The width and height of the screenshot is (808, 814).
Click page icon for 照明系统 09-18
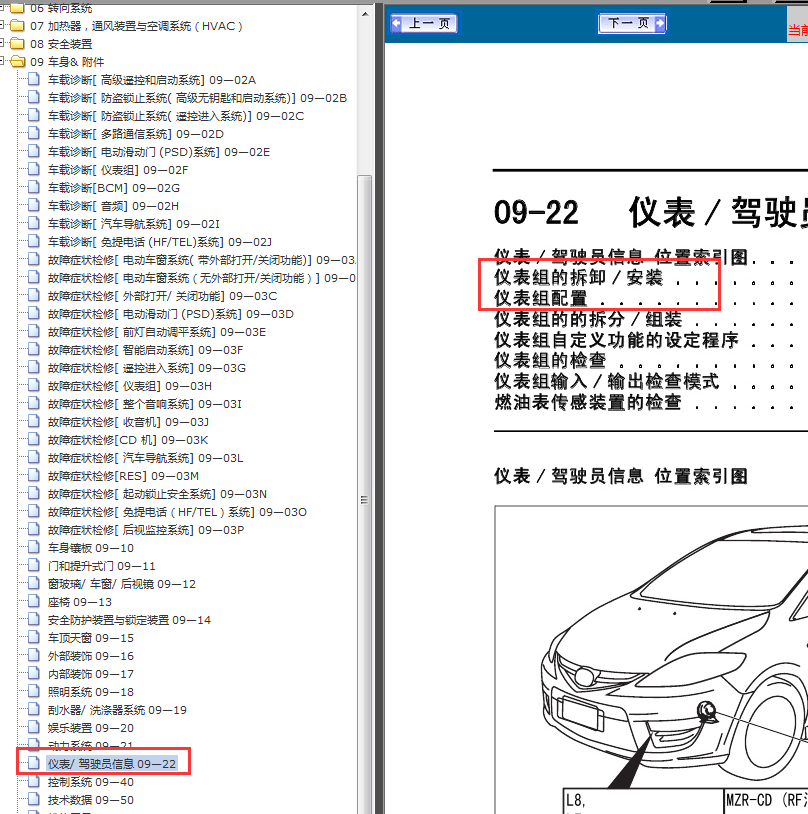click(34, 691)
